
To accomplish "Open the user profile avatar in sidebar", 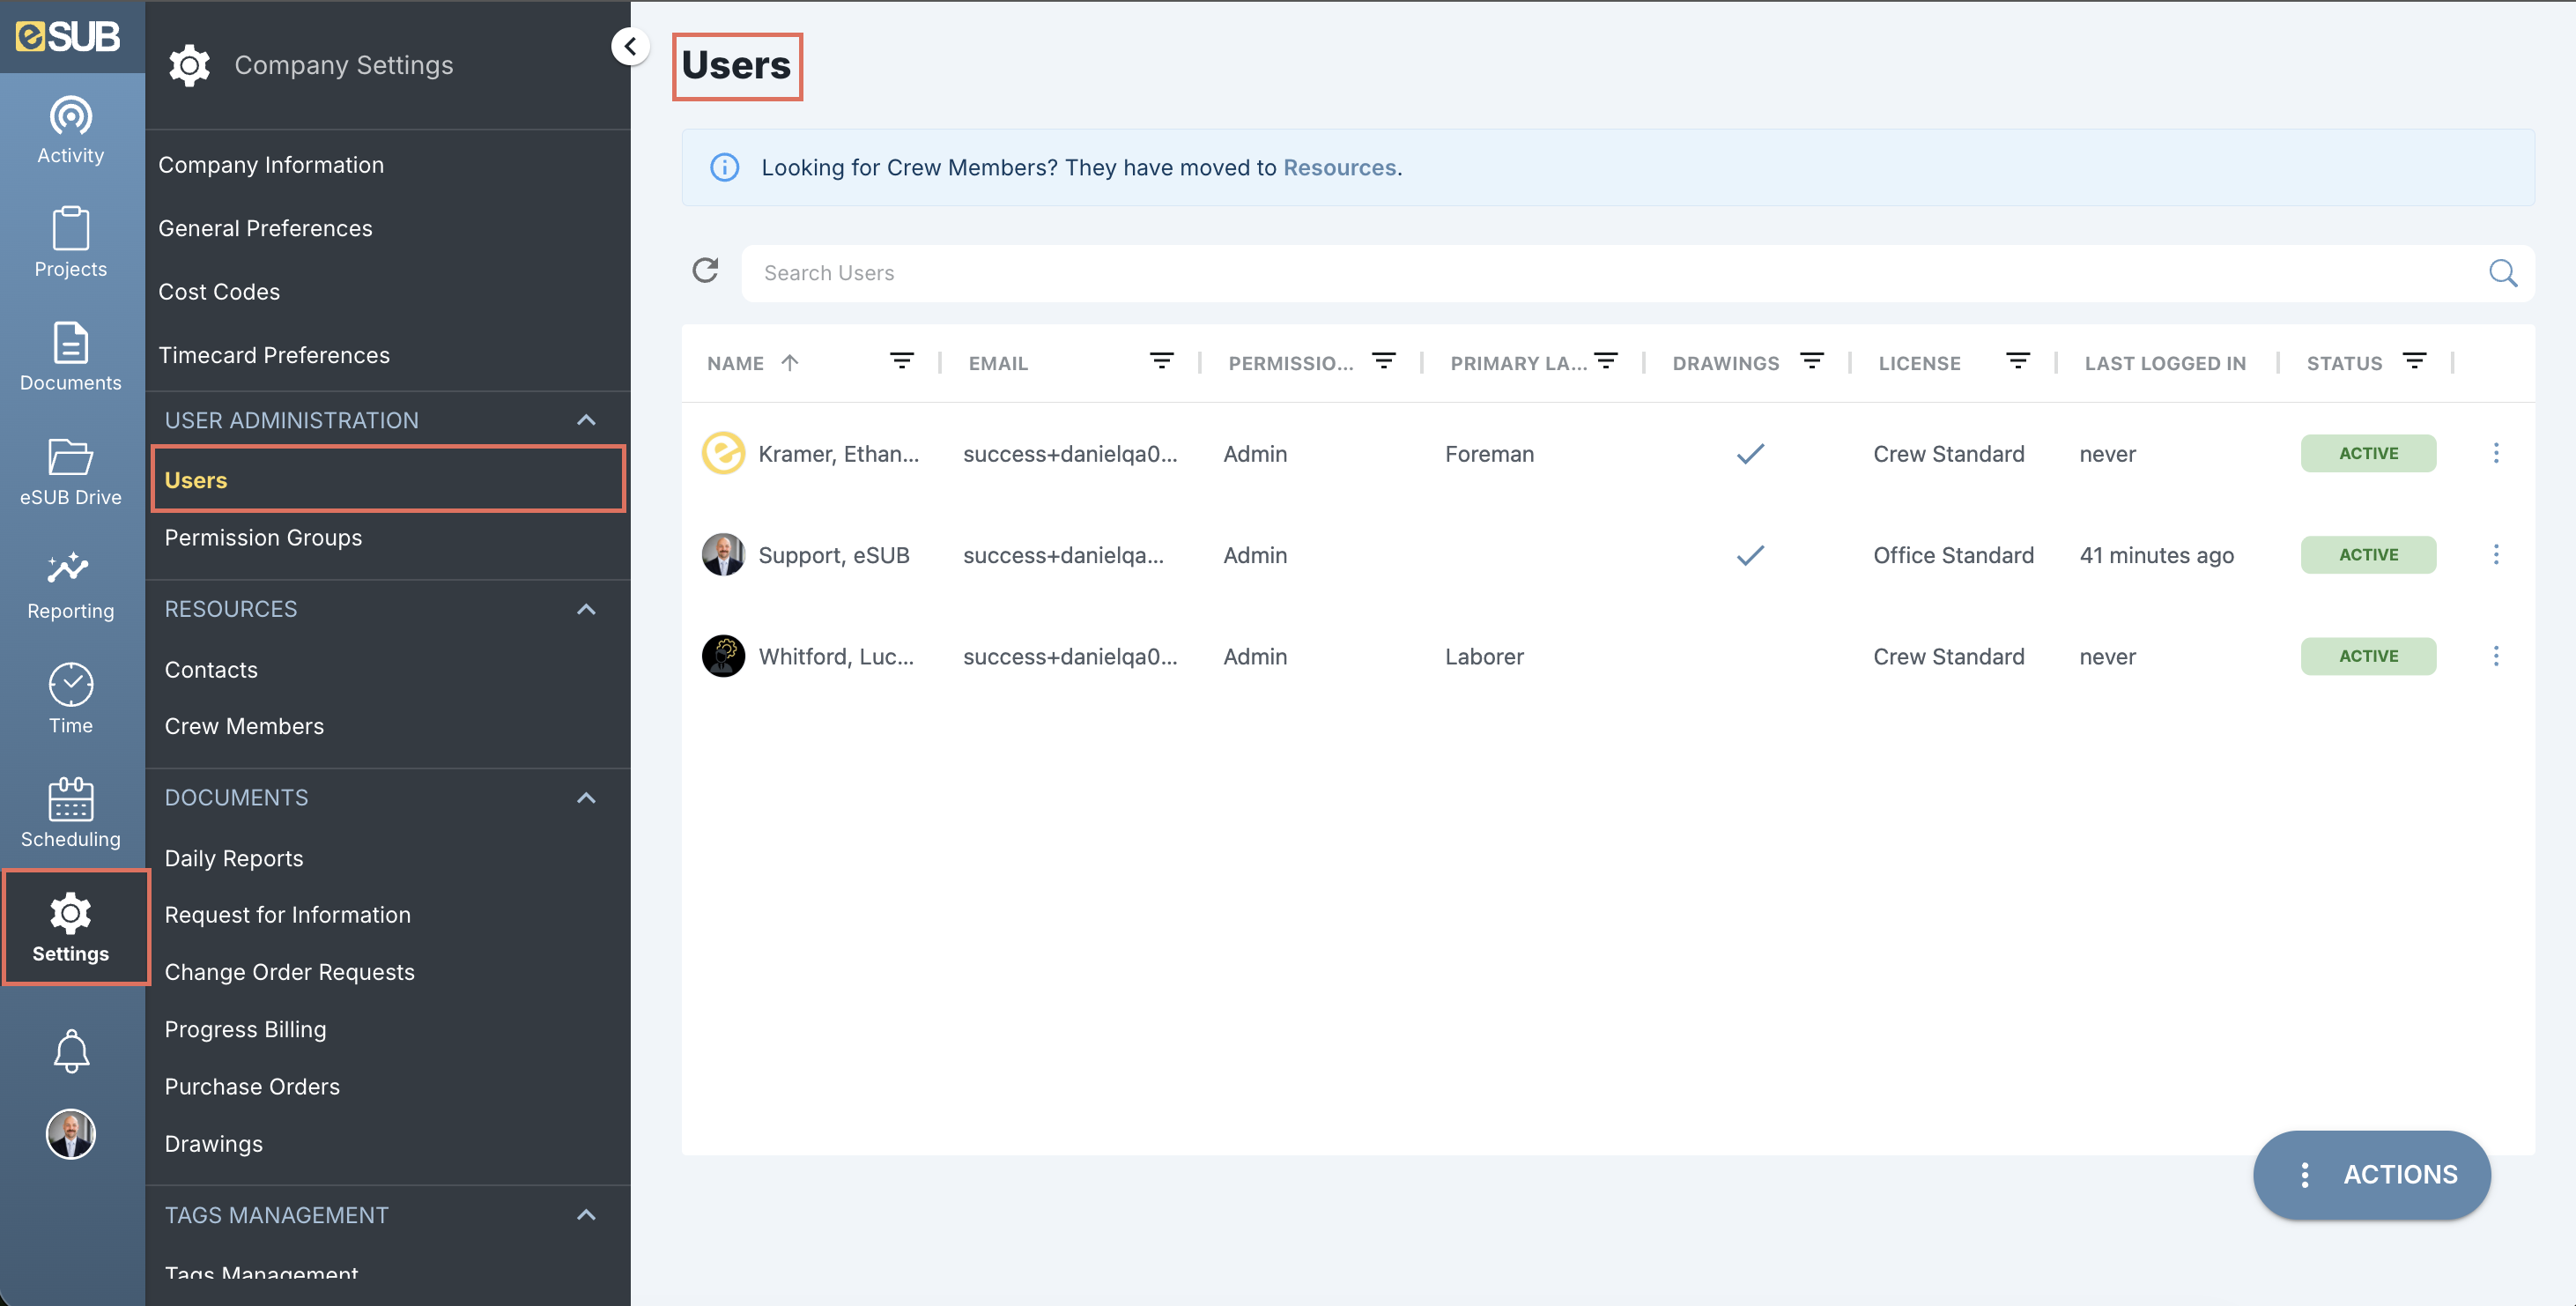I will pos(71,1134).
